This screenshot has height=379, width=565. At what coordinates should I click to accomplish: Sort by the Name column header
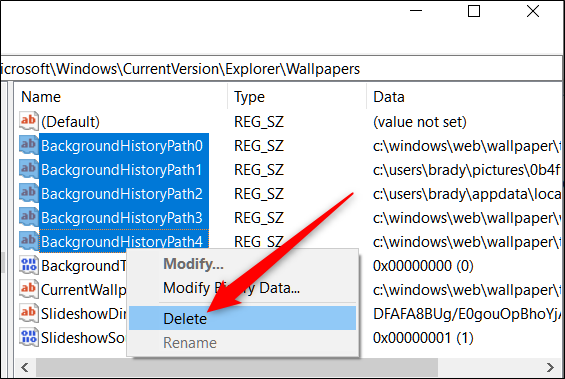click(121, 97)
